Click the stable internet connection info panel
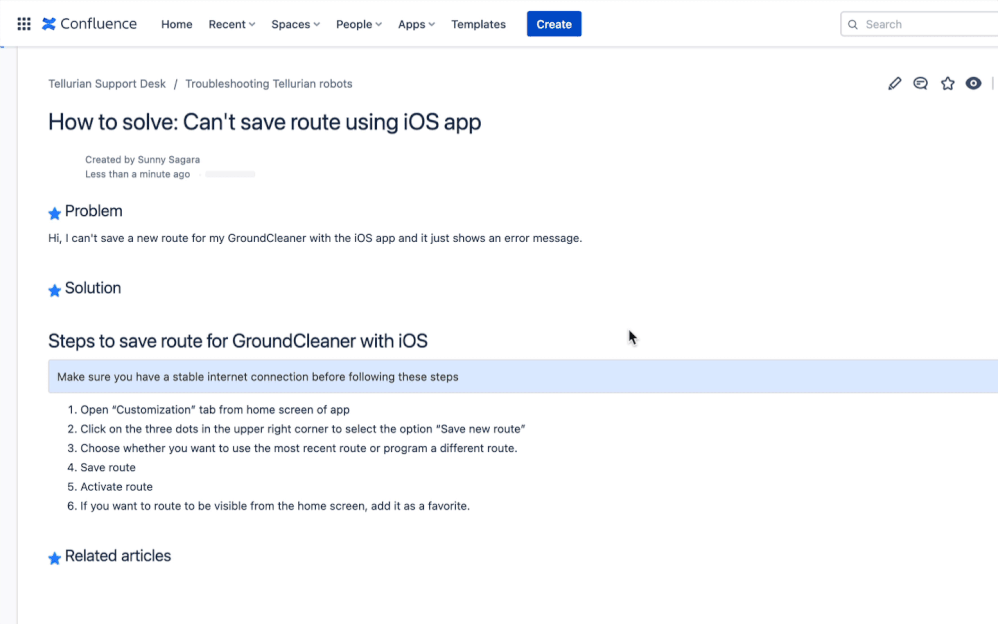The width and height of the screenshot is (998, 624). tap(523, 377)
